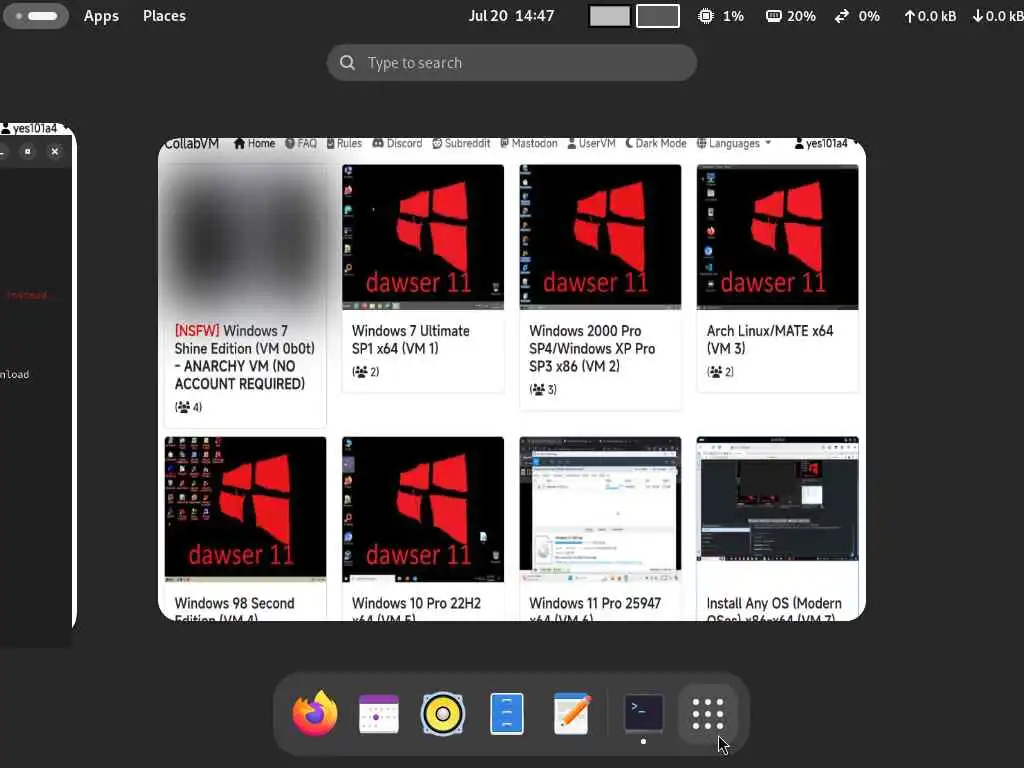This screenshot has width=1024, height=768.
Task: Show the applications grid
Action: [x=708, y=714]
